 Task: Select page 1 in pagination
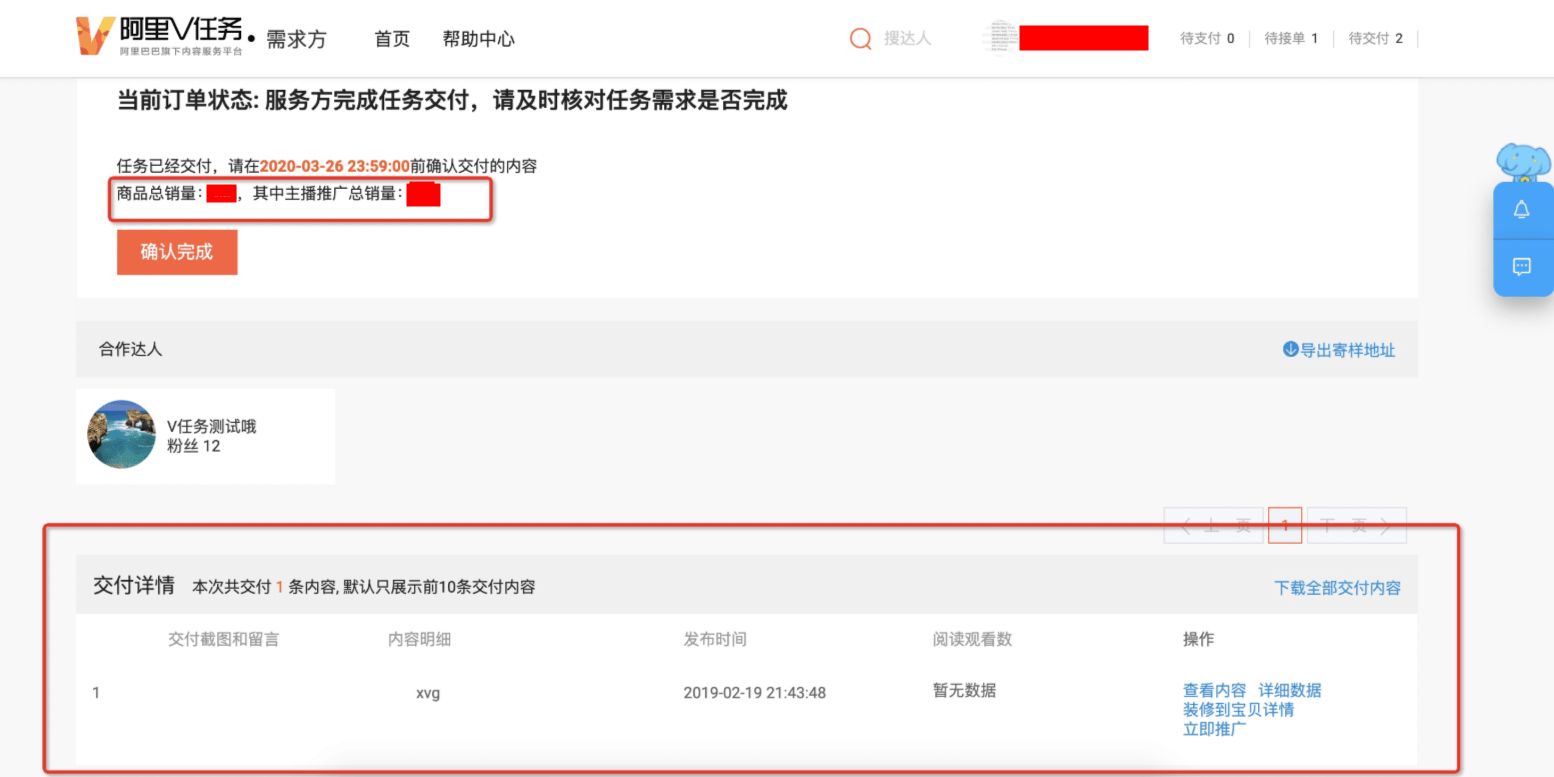1285,525
